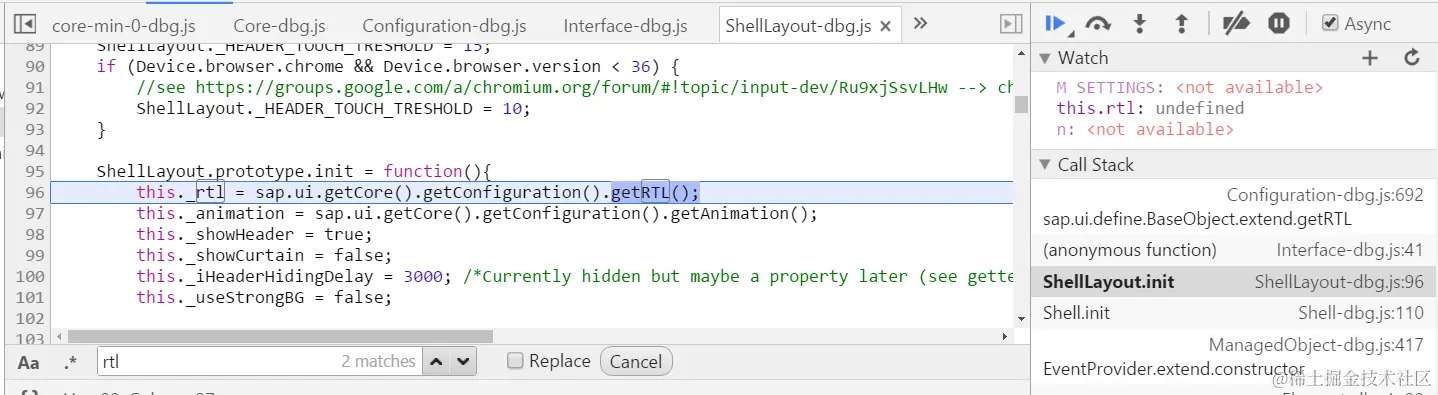Click the horizontal code scrollbar

click(280, 337)
